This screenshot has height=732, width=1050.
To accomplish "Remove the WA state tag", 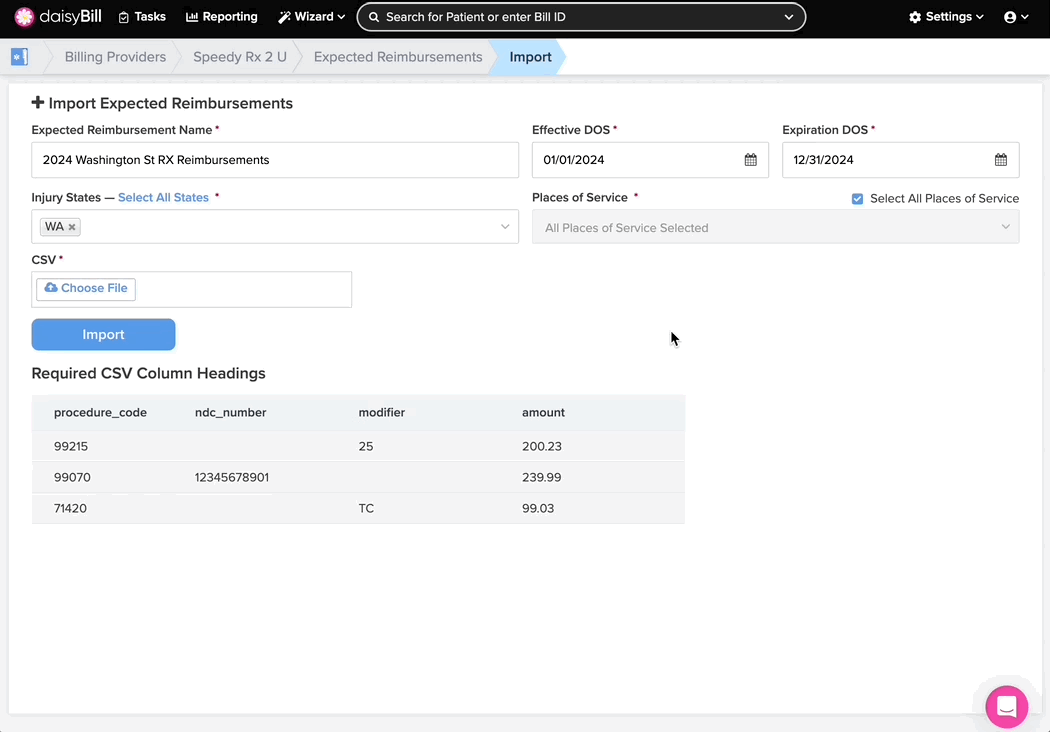I will pos(72,227).
